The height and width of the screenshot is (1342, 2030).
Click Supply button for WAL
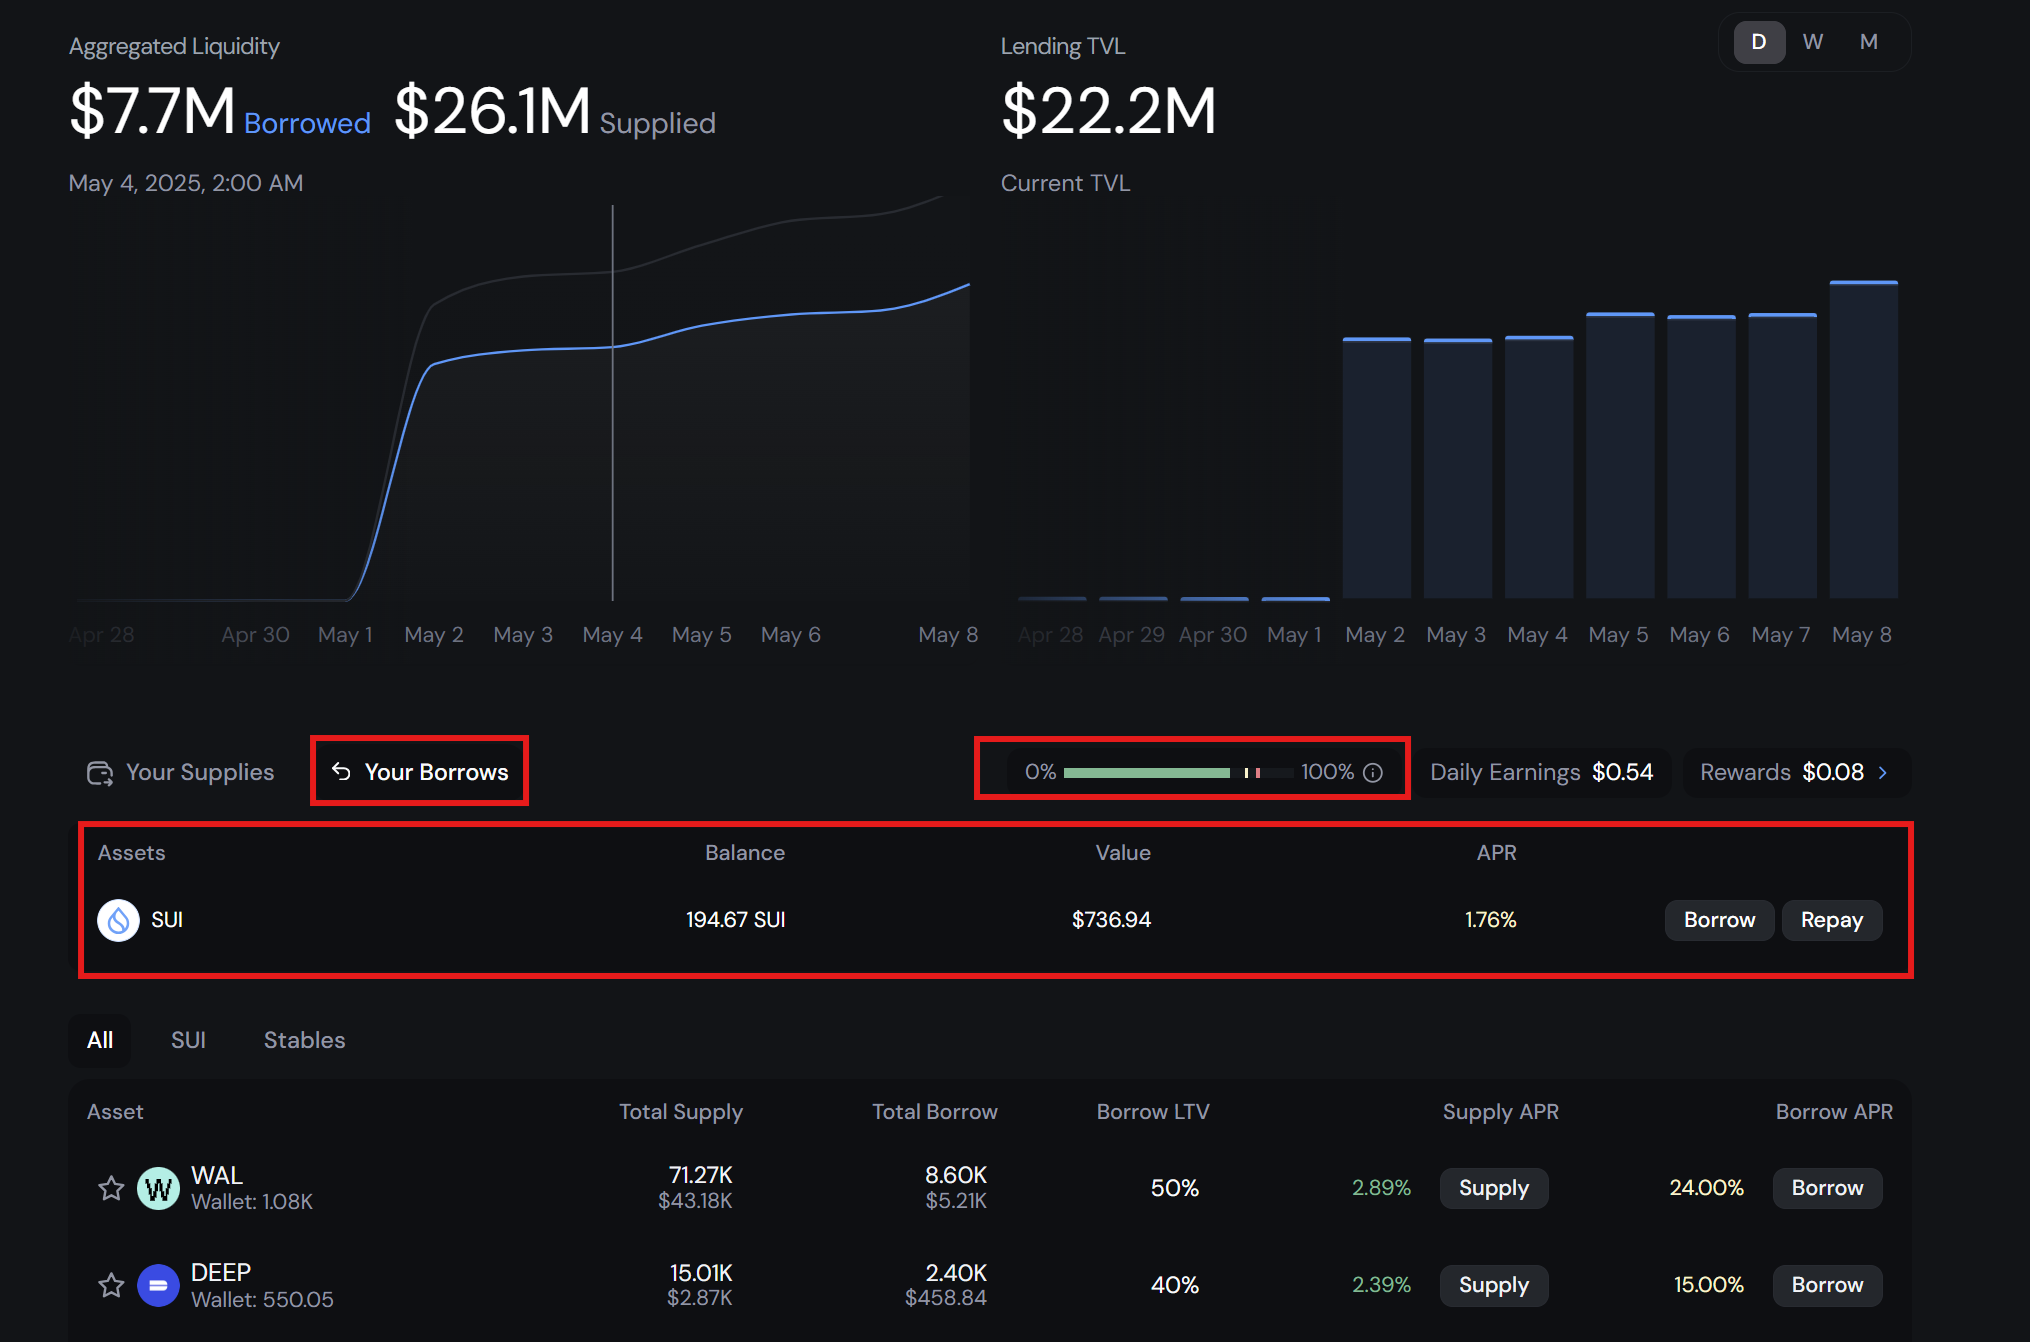pyautogui.click(x=1493, y=1188)
